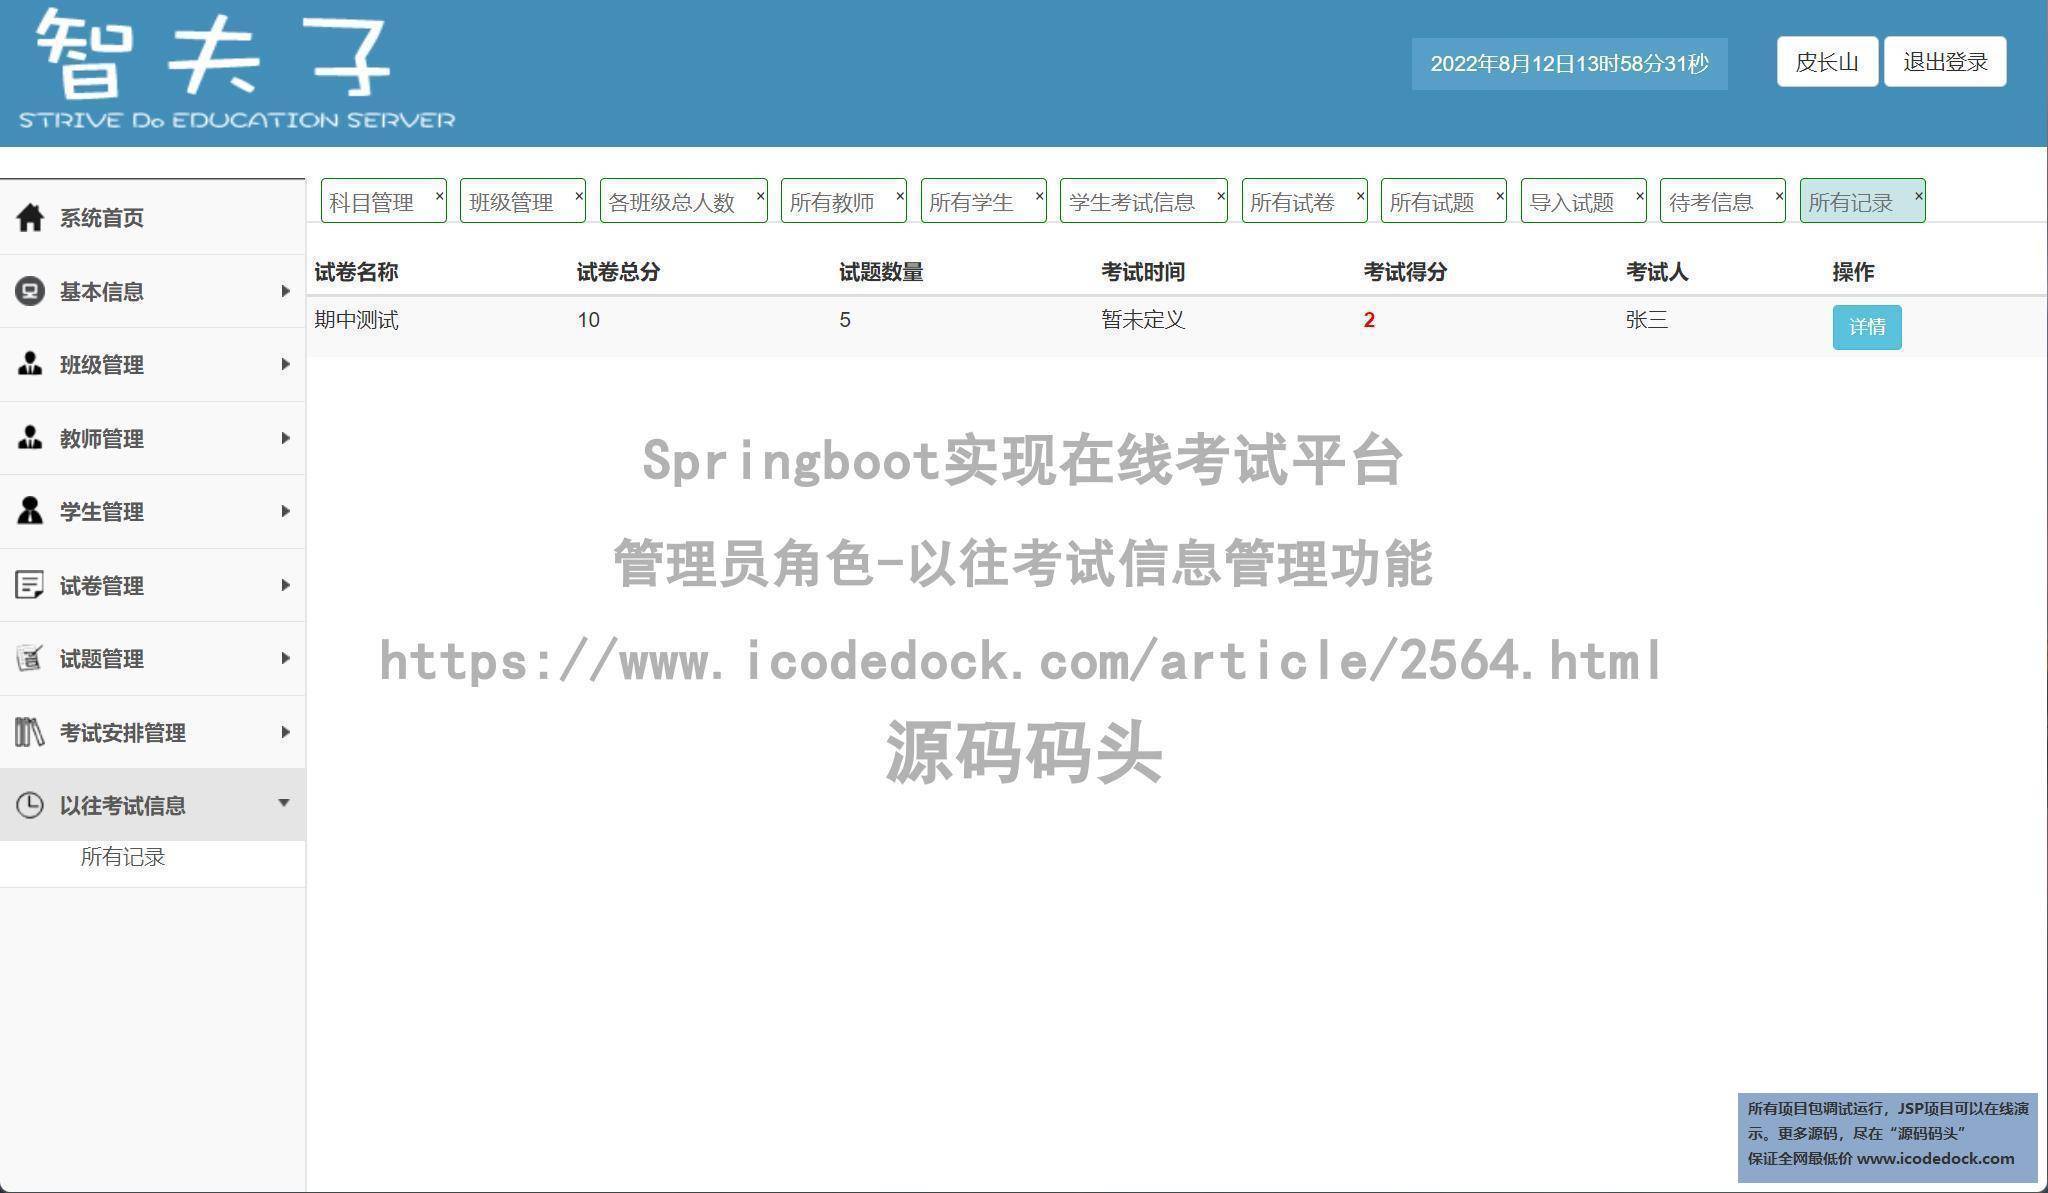Click the 退出登录 button
This screenshot has width=2048, height=1193.
[x=1944, y=61]
